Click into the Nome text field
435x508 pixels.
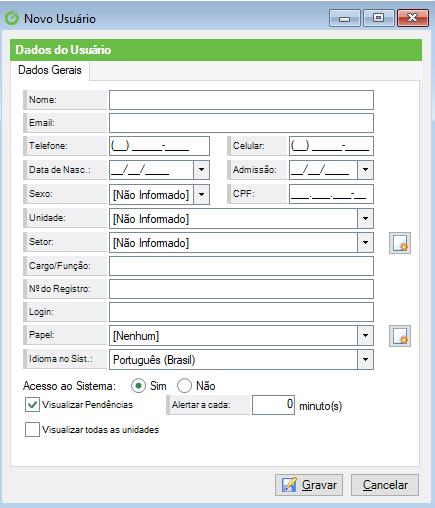pos(241,100)
